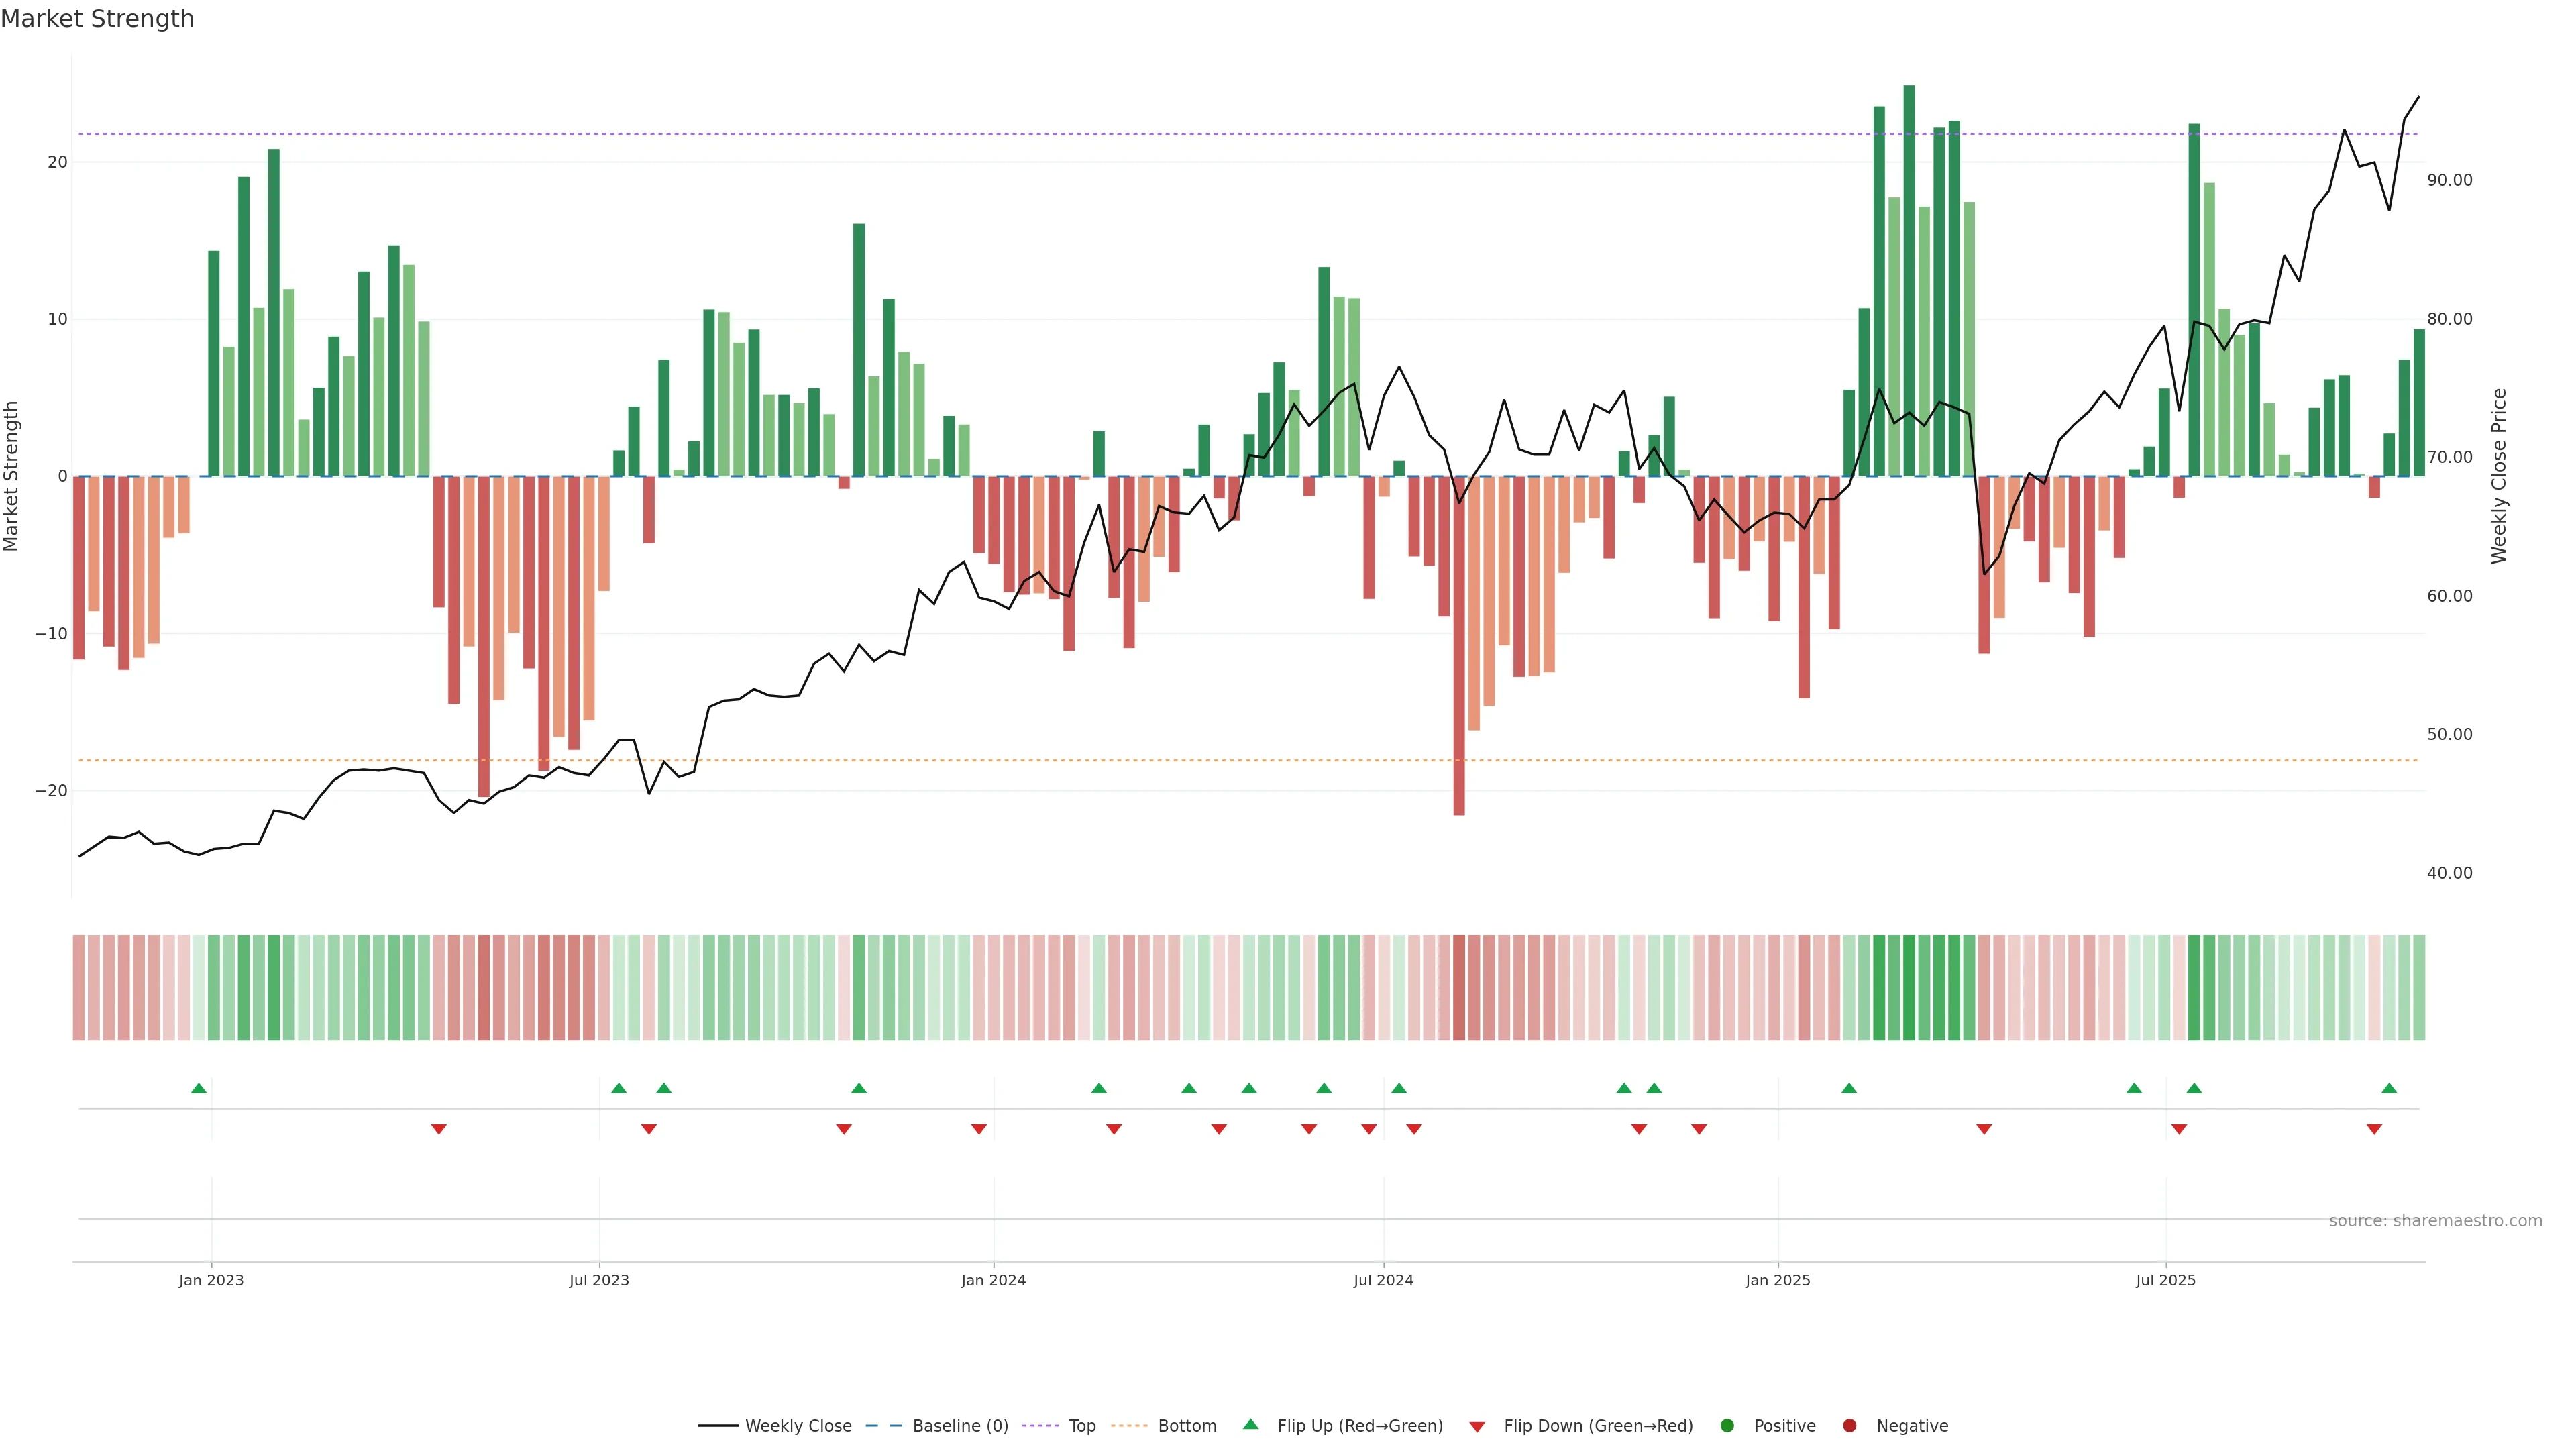The image size is (2576, 1449).
Task: Click the source sharemaestro.com text
Action: tap(2435, 1221)
